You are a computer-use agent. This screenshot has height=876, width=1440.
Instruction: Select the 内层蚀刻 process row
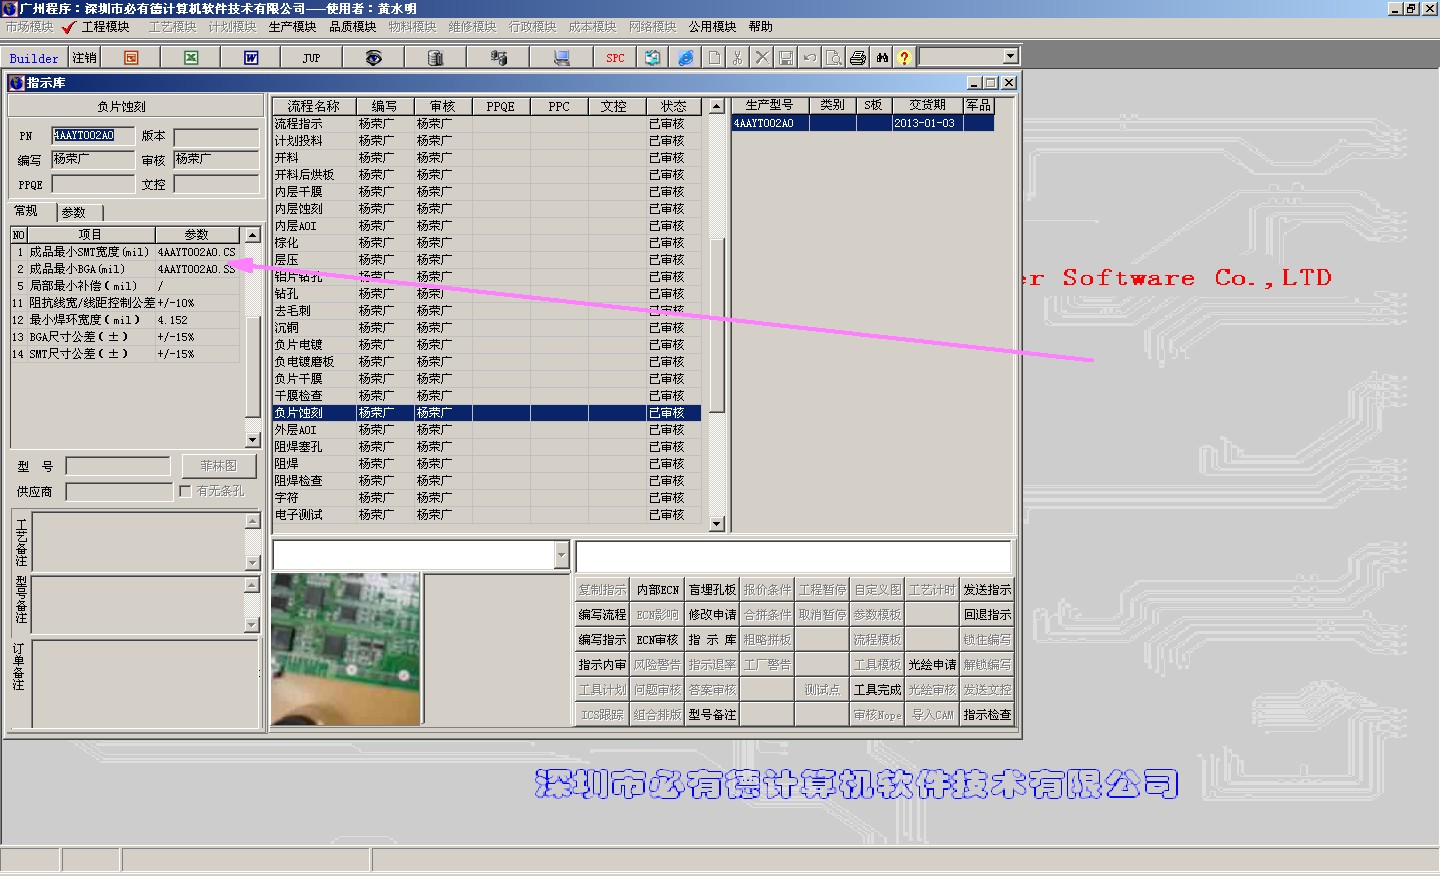pyautogui.click(x=486, y=209)
